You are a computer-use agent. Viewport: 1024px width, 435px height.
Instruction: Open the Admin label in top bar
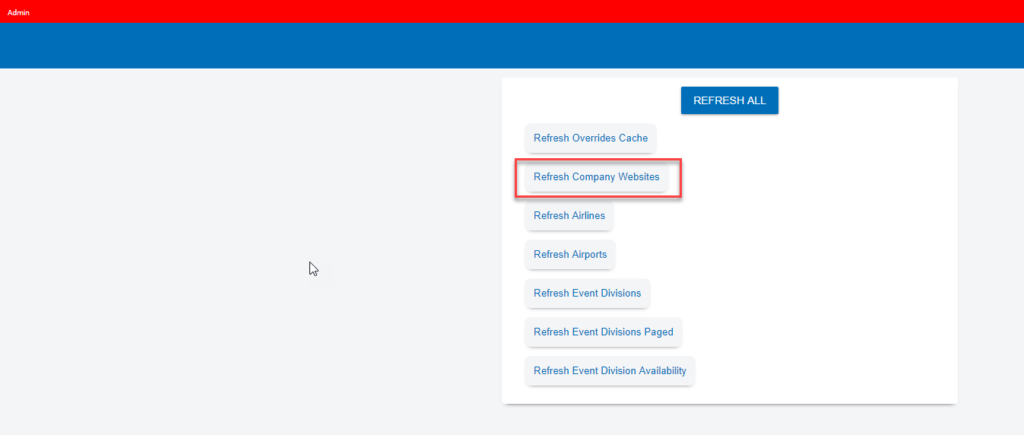[x=19, y=11]
